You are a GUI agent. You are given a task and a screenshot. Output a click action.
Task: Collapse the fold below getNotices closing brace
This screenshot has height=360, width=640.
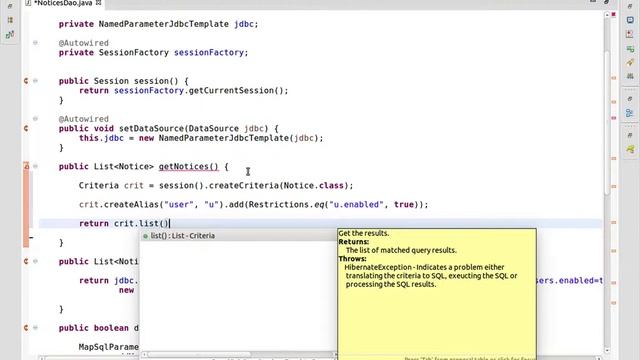36,261
